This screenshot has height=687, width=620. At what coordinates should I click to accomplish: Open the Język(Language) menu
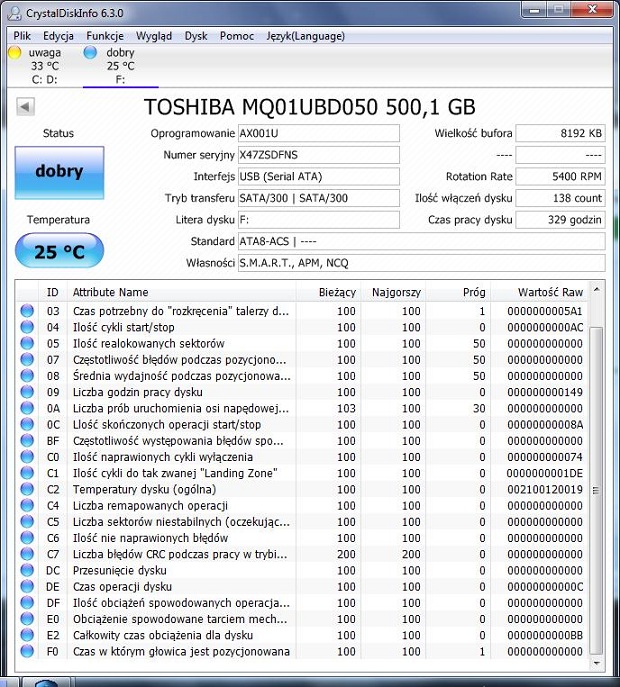pos(305,36)
